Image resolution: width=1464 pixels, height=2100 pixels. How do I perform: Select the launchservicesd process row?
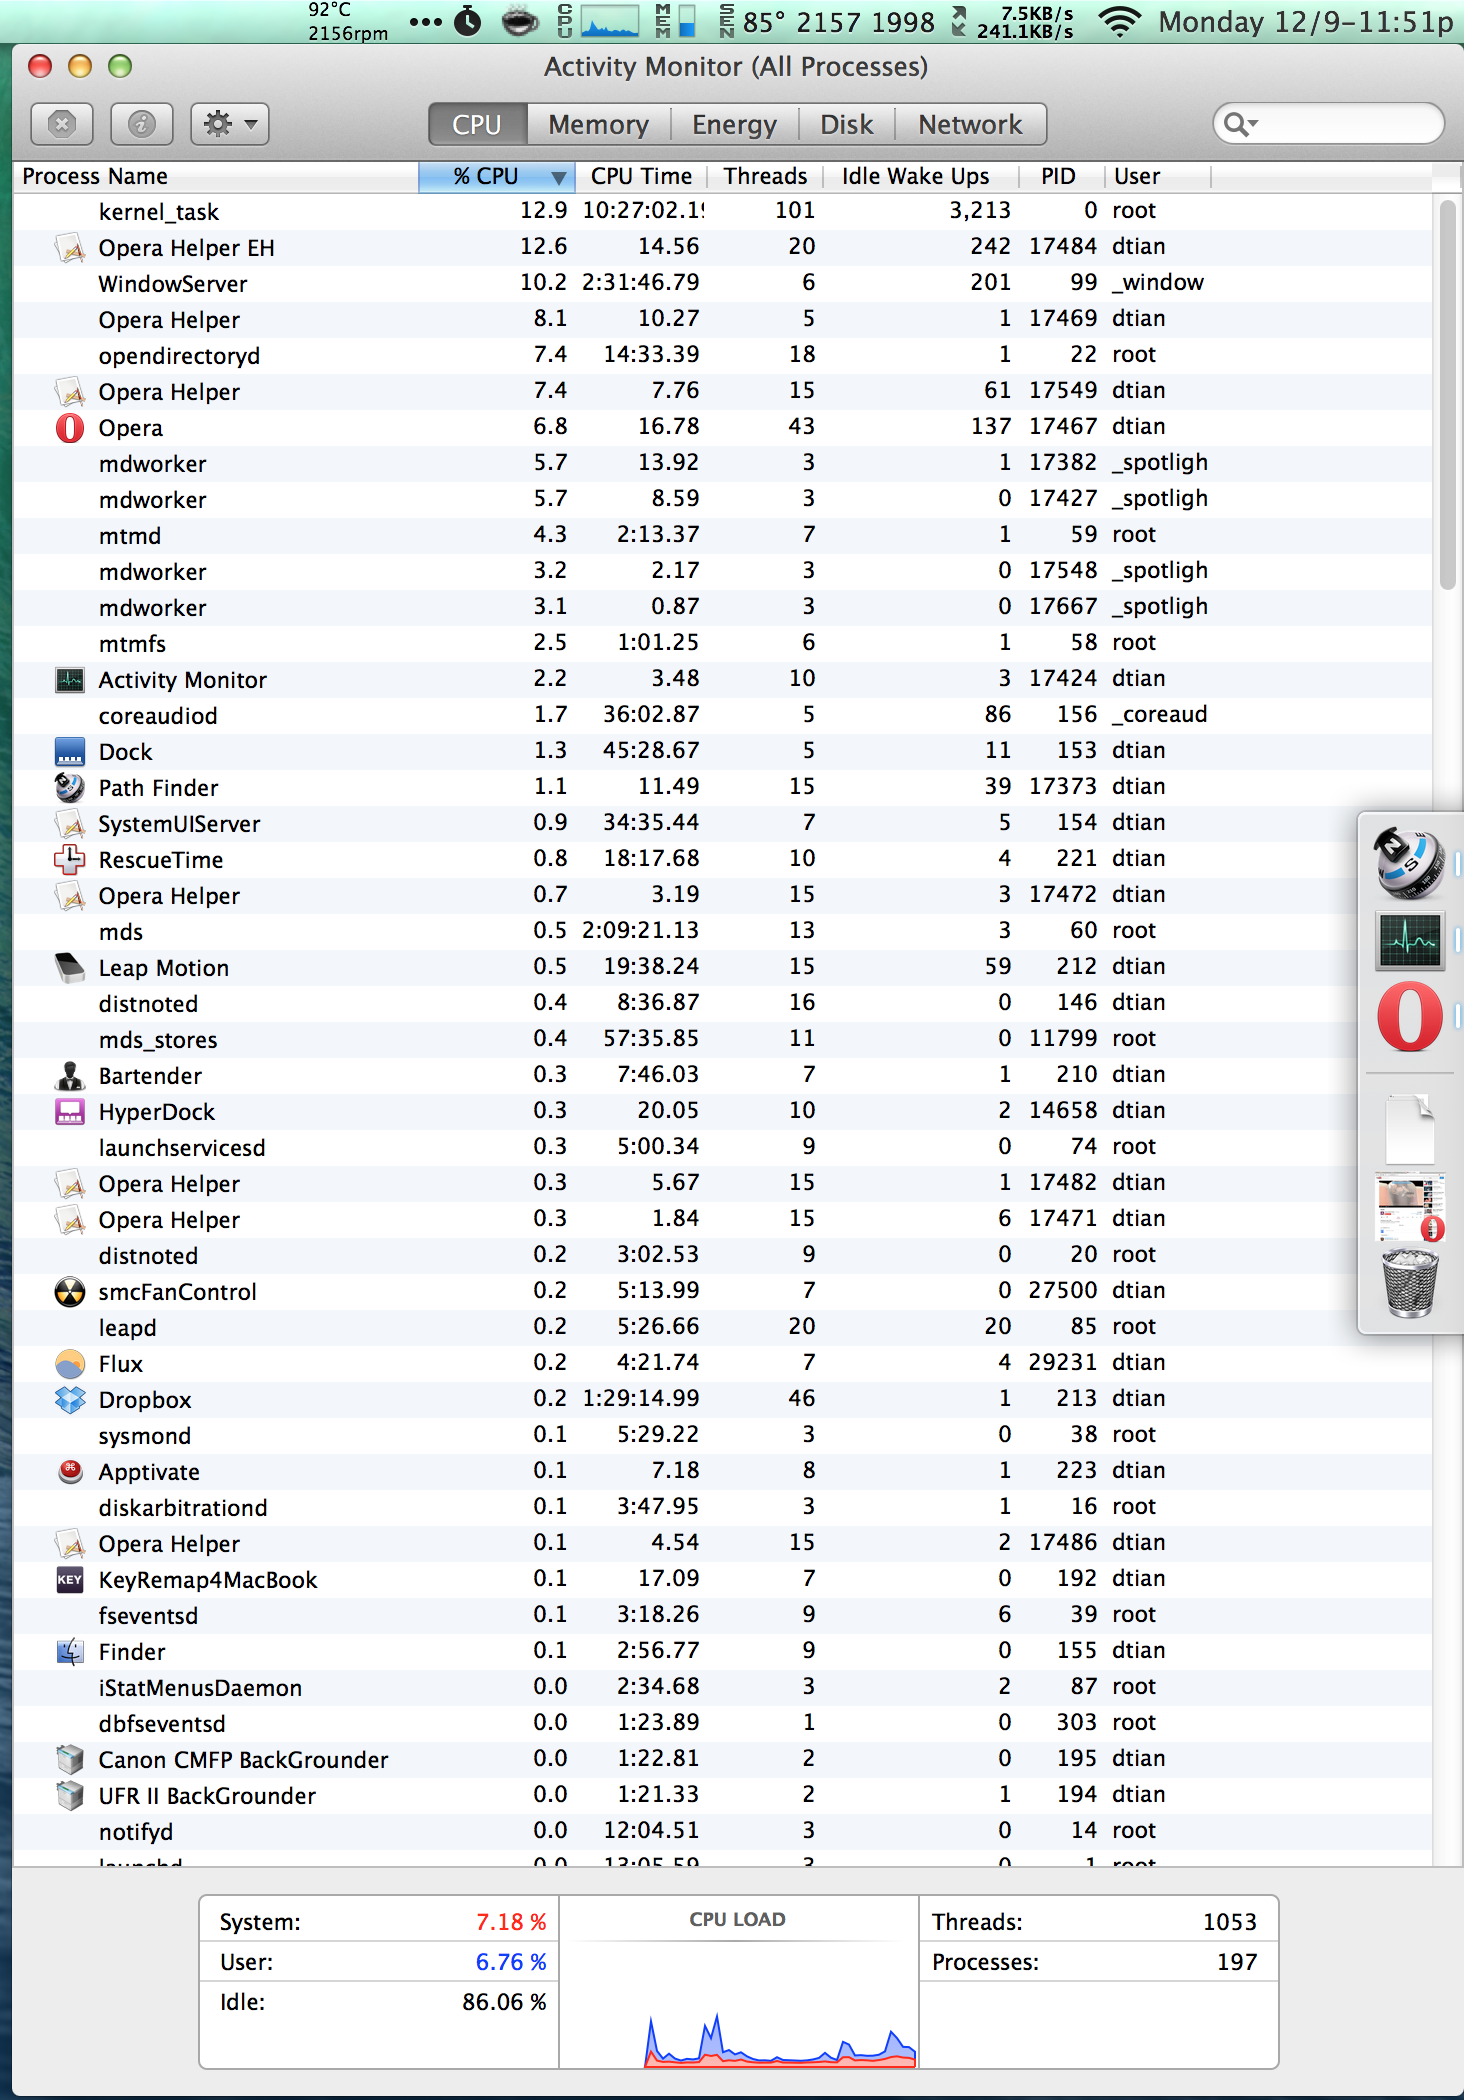pyautogui.click(x=722, y=1148)
